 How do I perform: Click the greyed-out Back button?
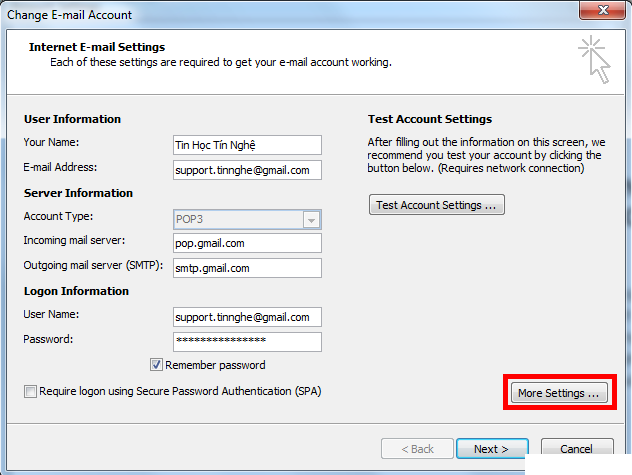(x=415, y=449)
